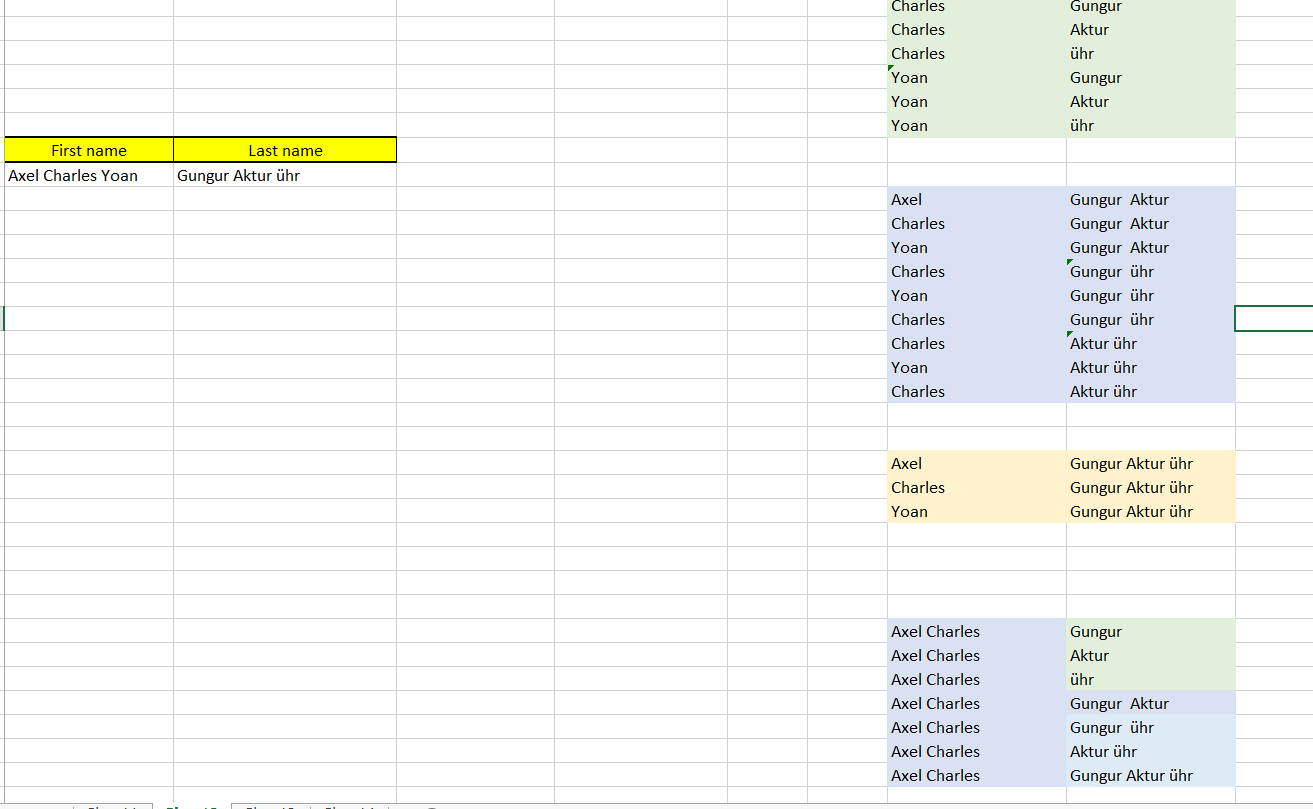Image resolution: width=1313 pixels, height=809 pixels.
Task: Click Gungur Aktur ühr below Last name header
Action: point(285,175)
